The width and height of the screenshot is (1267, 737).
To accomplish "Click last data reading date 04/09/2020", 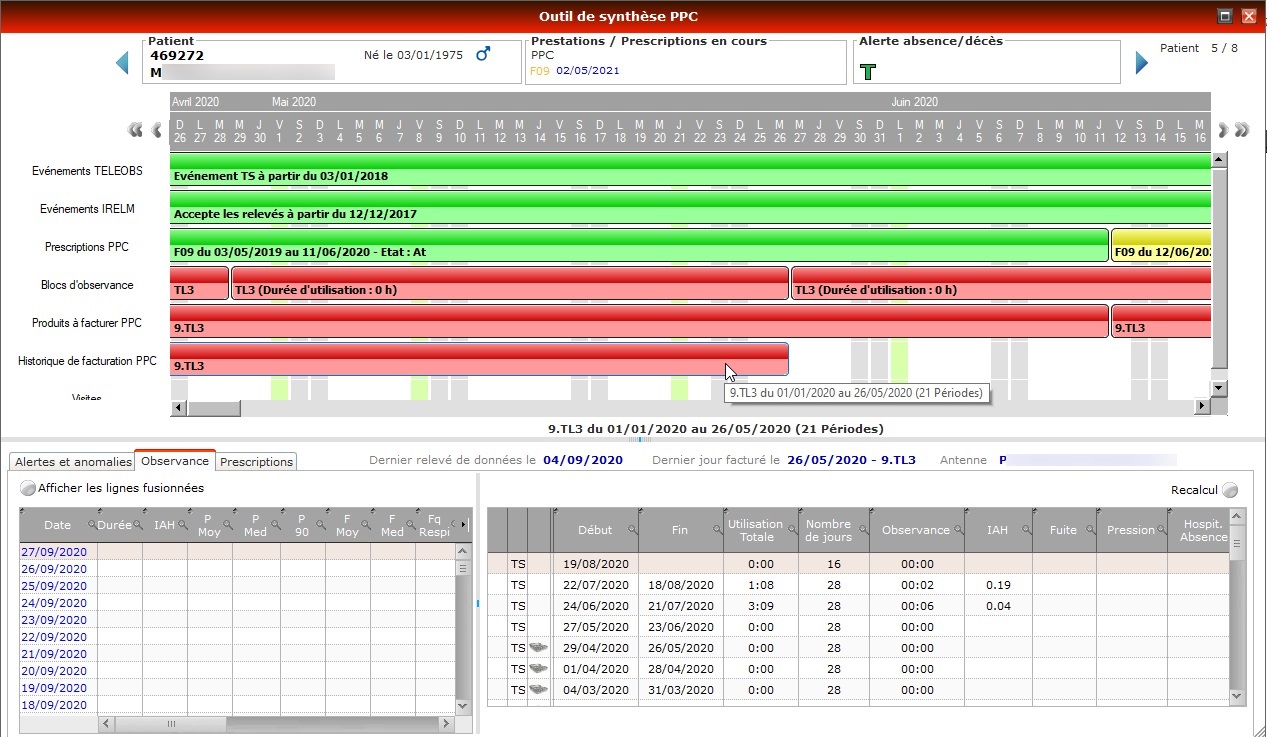I will click(583, 460).
